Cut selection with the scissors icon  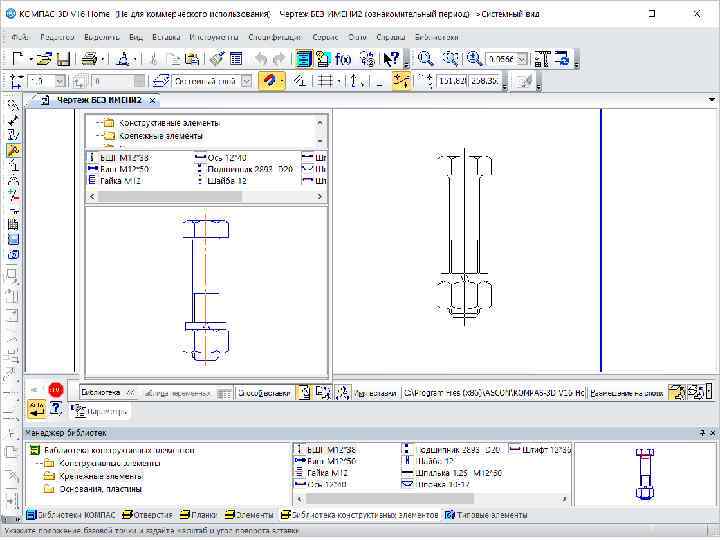click(x=154, y=59)
